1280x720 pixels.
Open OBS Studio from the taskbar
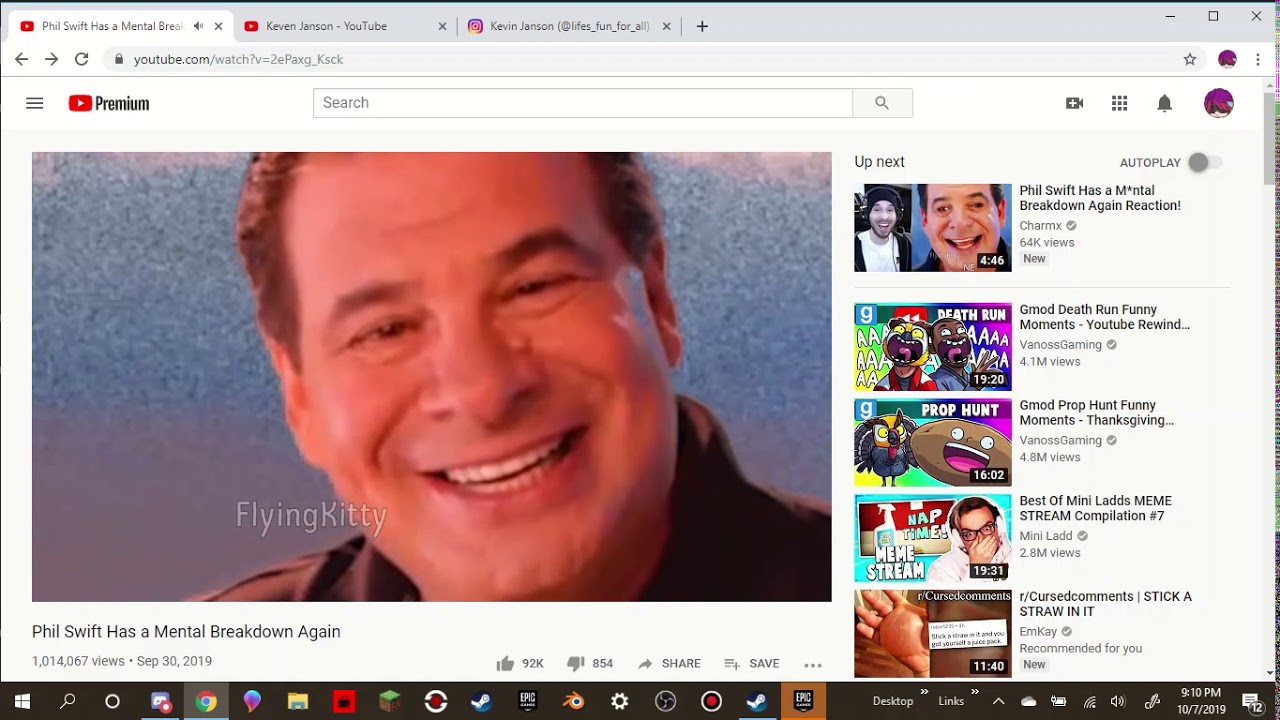665,701
